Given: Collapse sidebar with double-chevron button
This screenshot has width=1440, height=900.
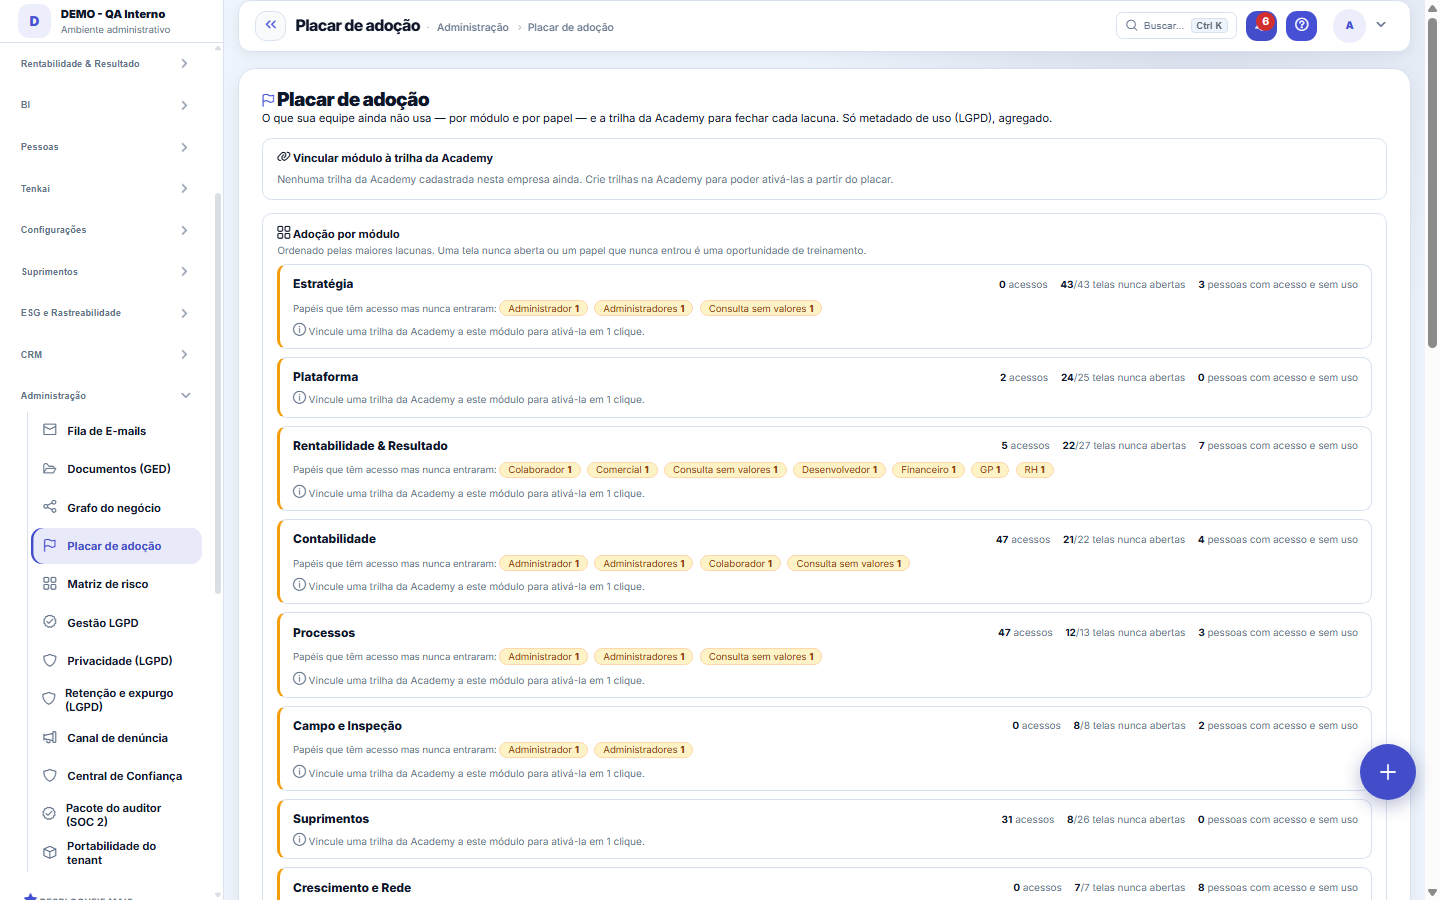Looking at the screenshot, I should (270, 26).
